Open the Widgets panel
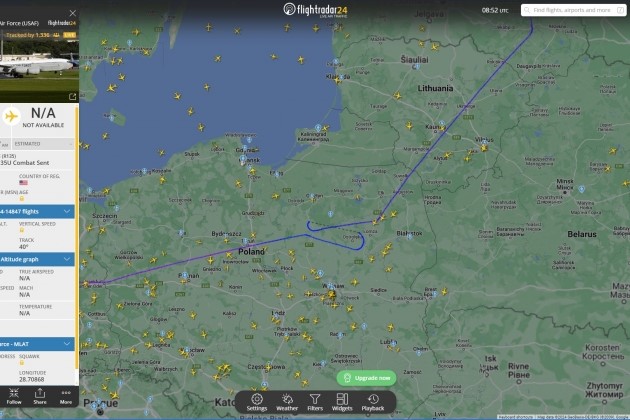This screenshot has width=630, height=420. point(342,402)
